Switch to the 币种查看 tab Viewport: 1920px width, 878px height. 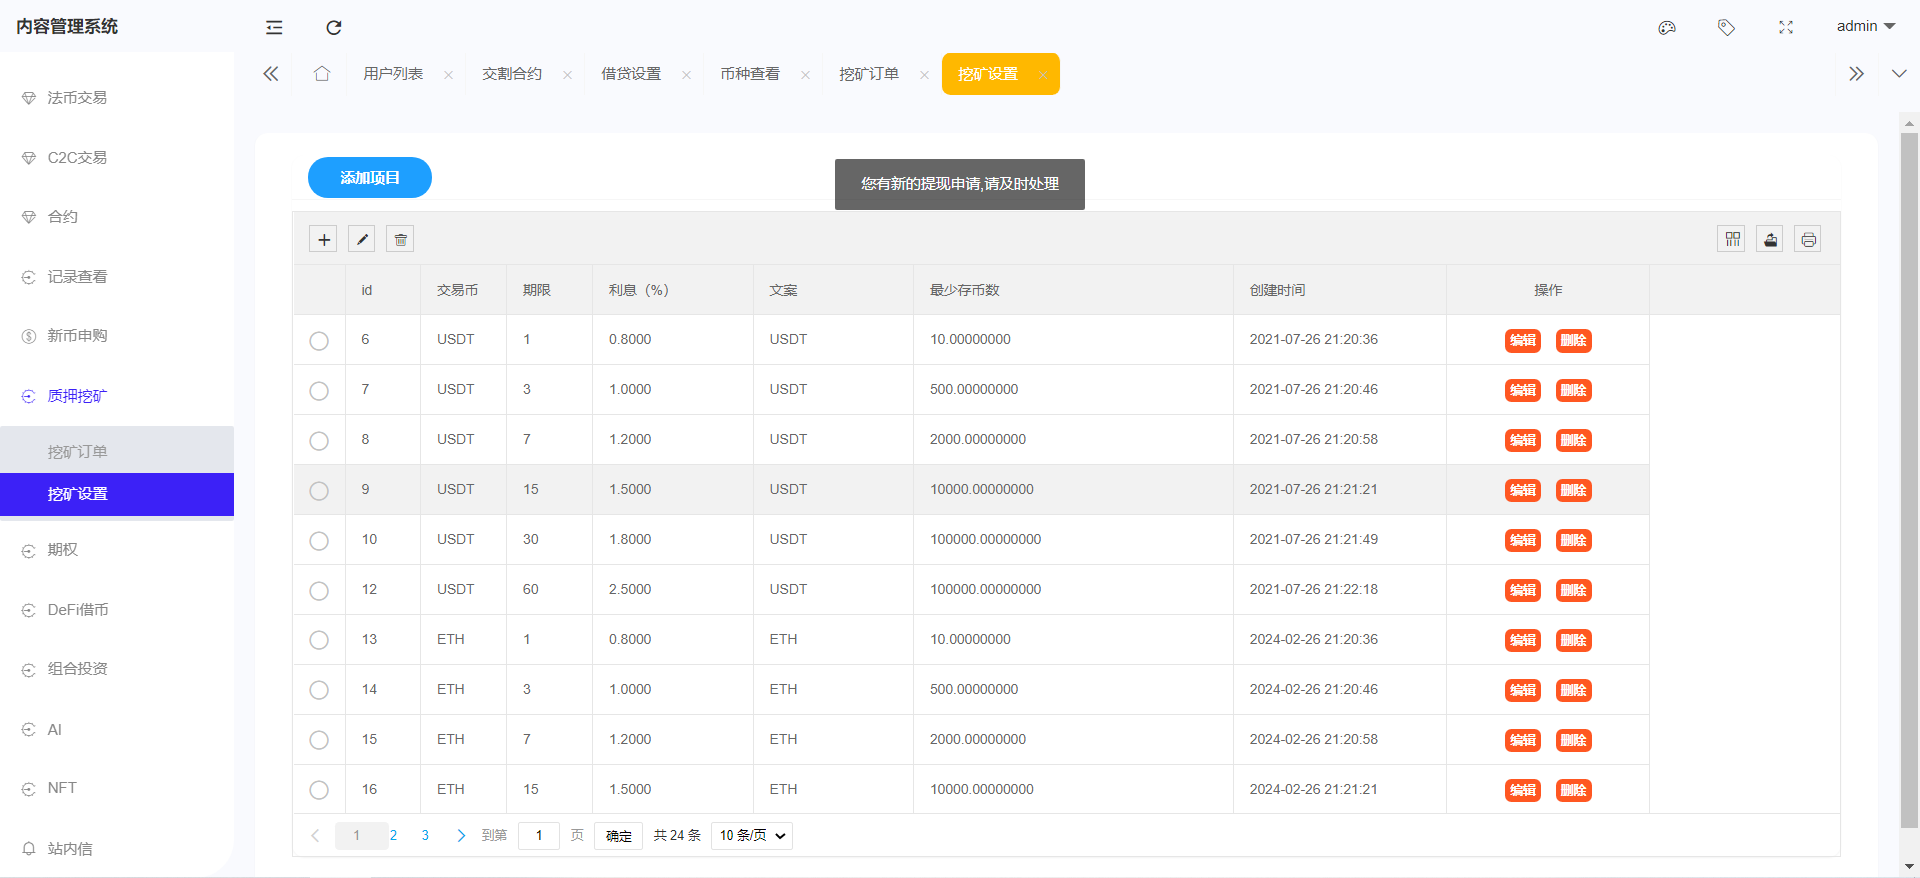coord(750,74)
